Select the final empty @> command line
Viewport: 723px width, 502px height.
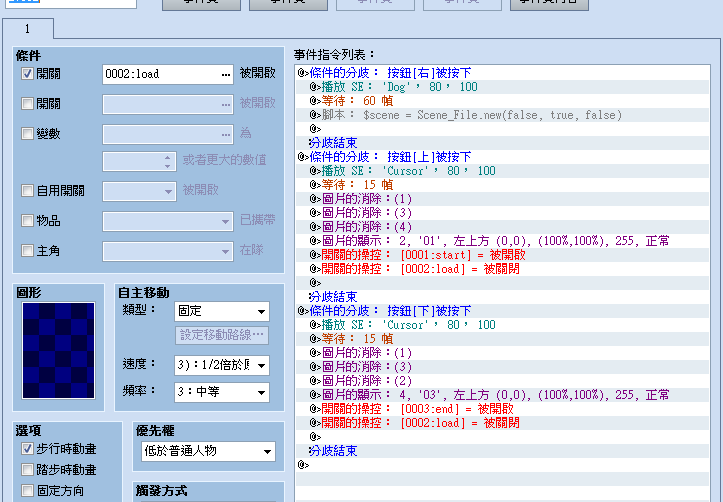503,465
